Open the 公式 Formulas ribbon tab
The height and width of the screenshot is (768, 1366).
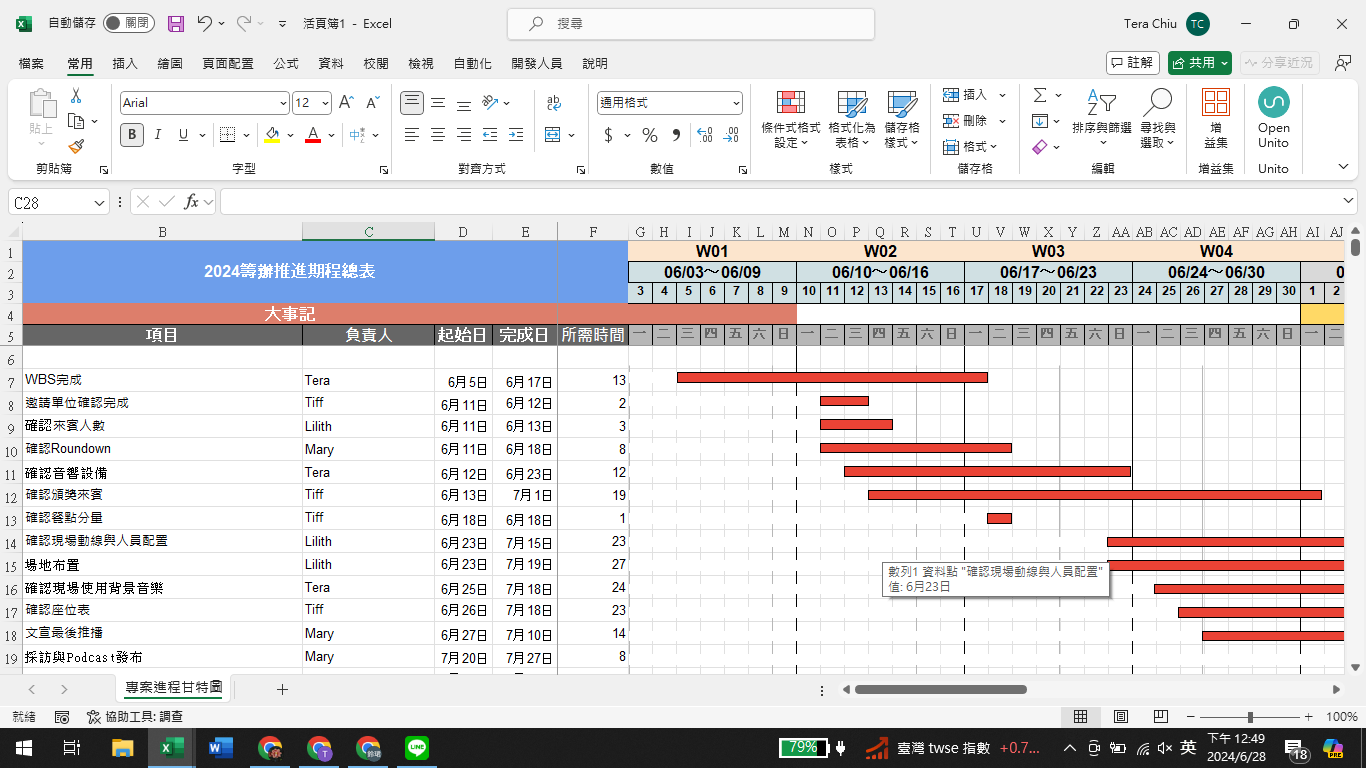coord(286,63)
